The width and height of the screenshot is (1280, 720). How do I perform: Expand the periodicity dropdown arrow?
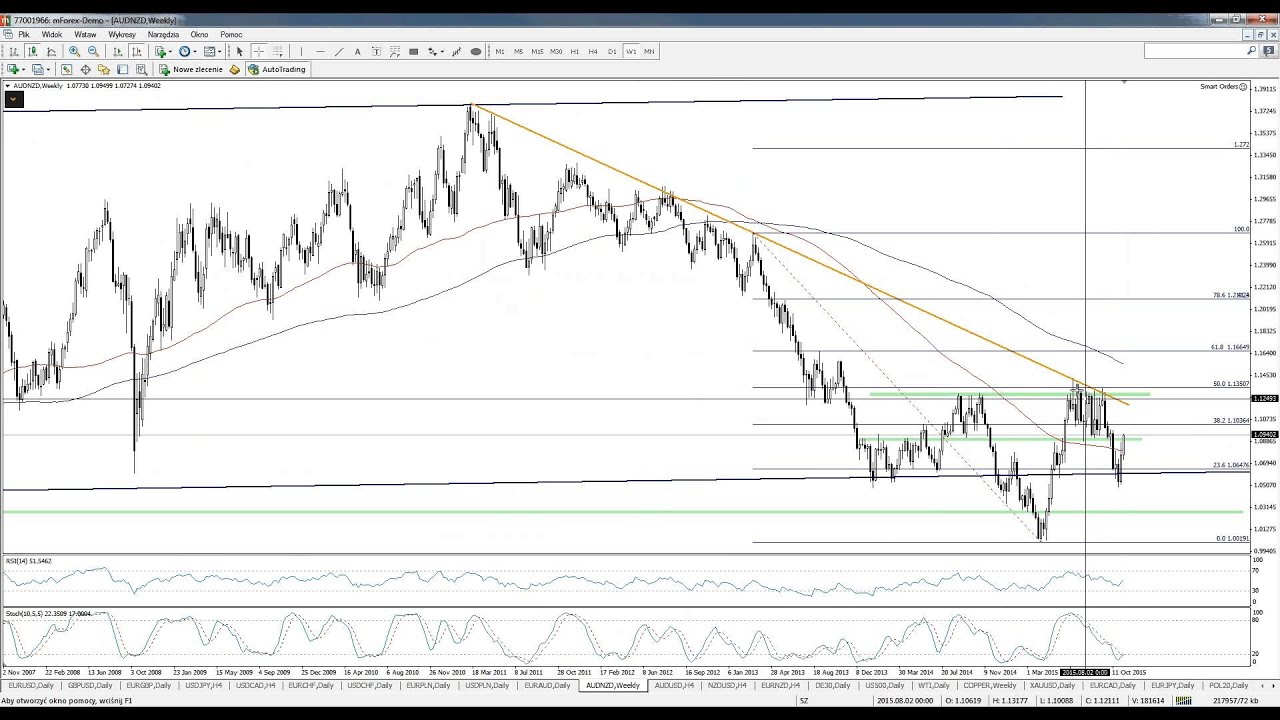click(196, 51)
